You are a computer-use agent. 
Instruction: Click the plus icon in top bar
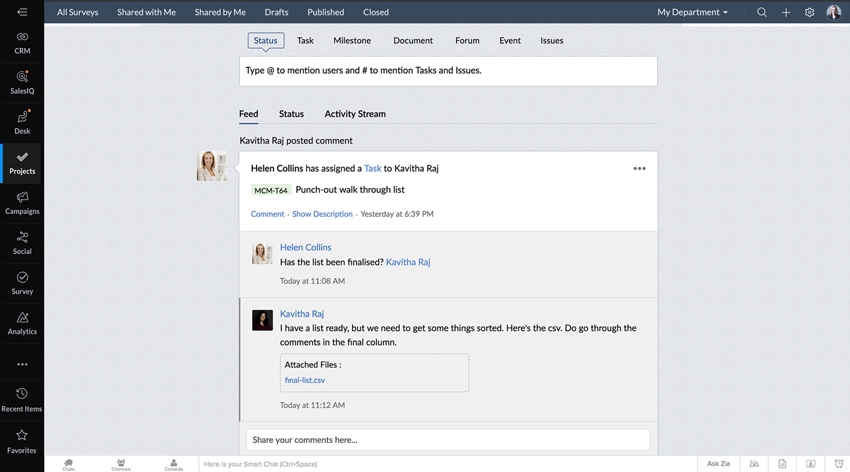(x=786, y=12)
